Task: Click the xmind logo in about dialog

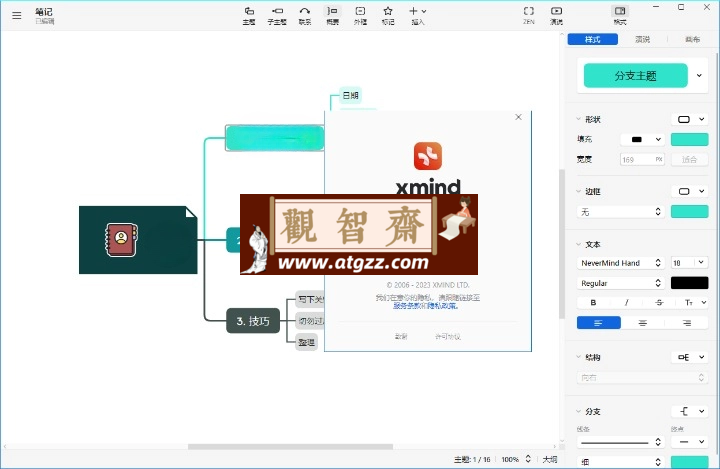Action: click(x=428, y=156)
